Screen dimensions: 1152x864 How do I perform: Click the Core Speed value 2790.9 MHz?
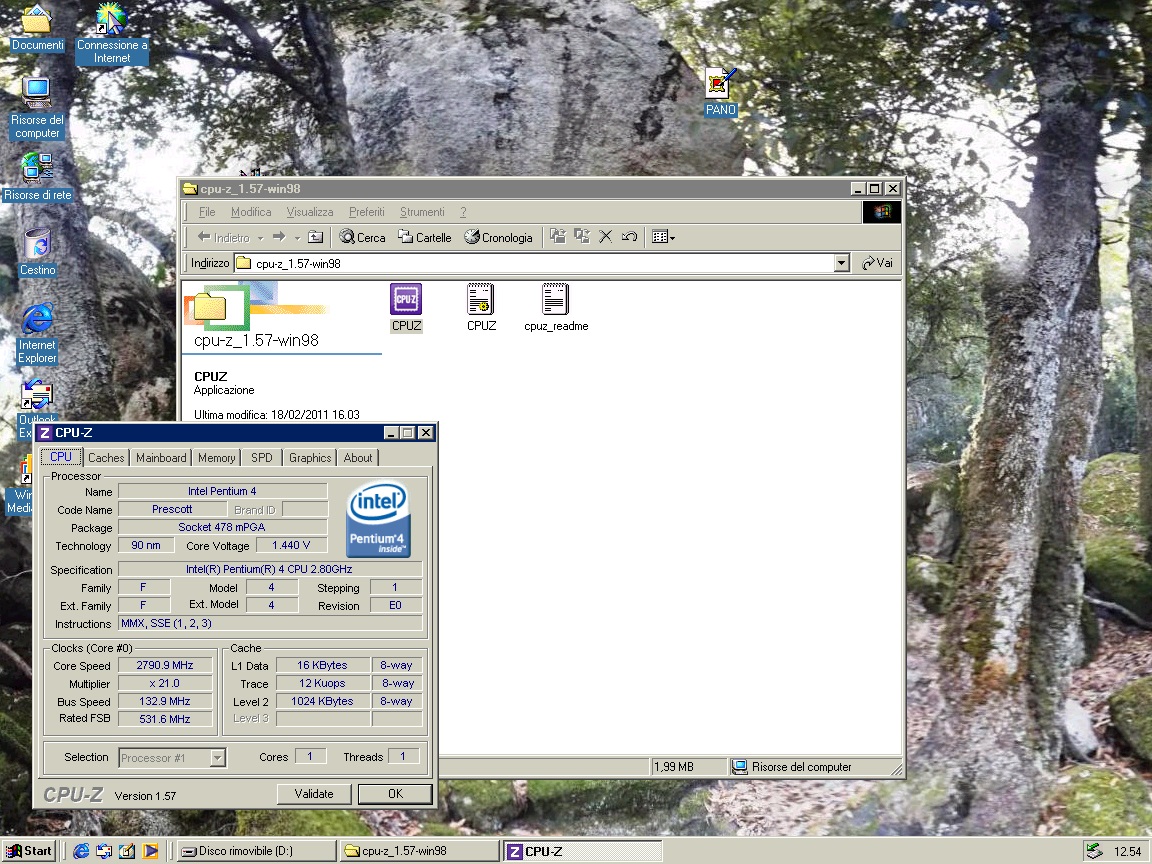165,665
